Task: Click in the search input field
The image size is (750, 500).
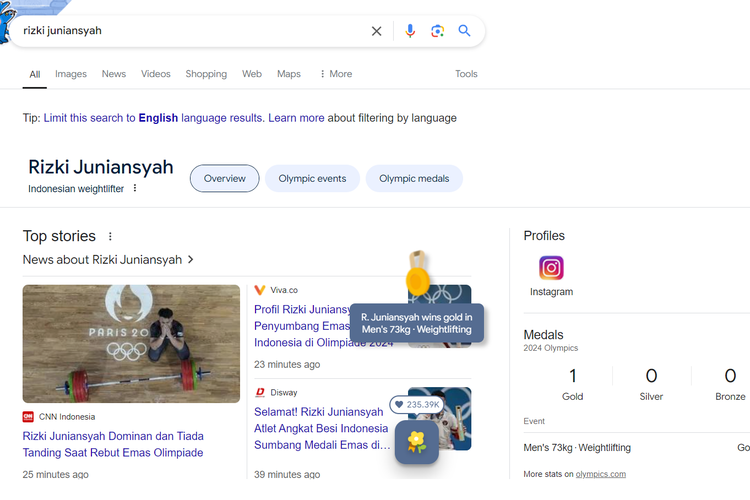Action: [x=190, y=31]
